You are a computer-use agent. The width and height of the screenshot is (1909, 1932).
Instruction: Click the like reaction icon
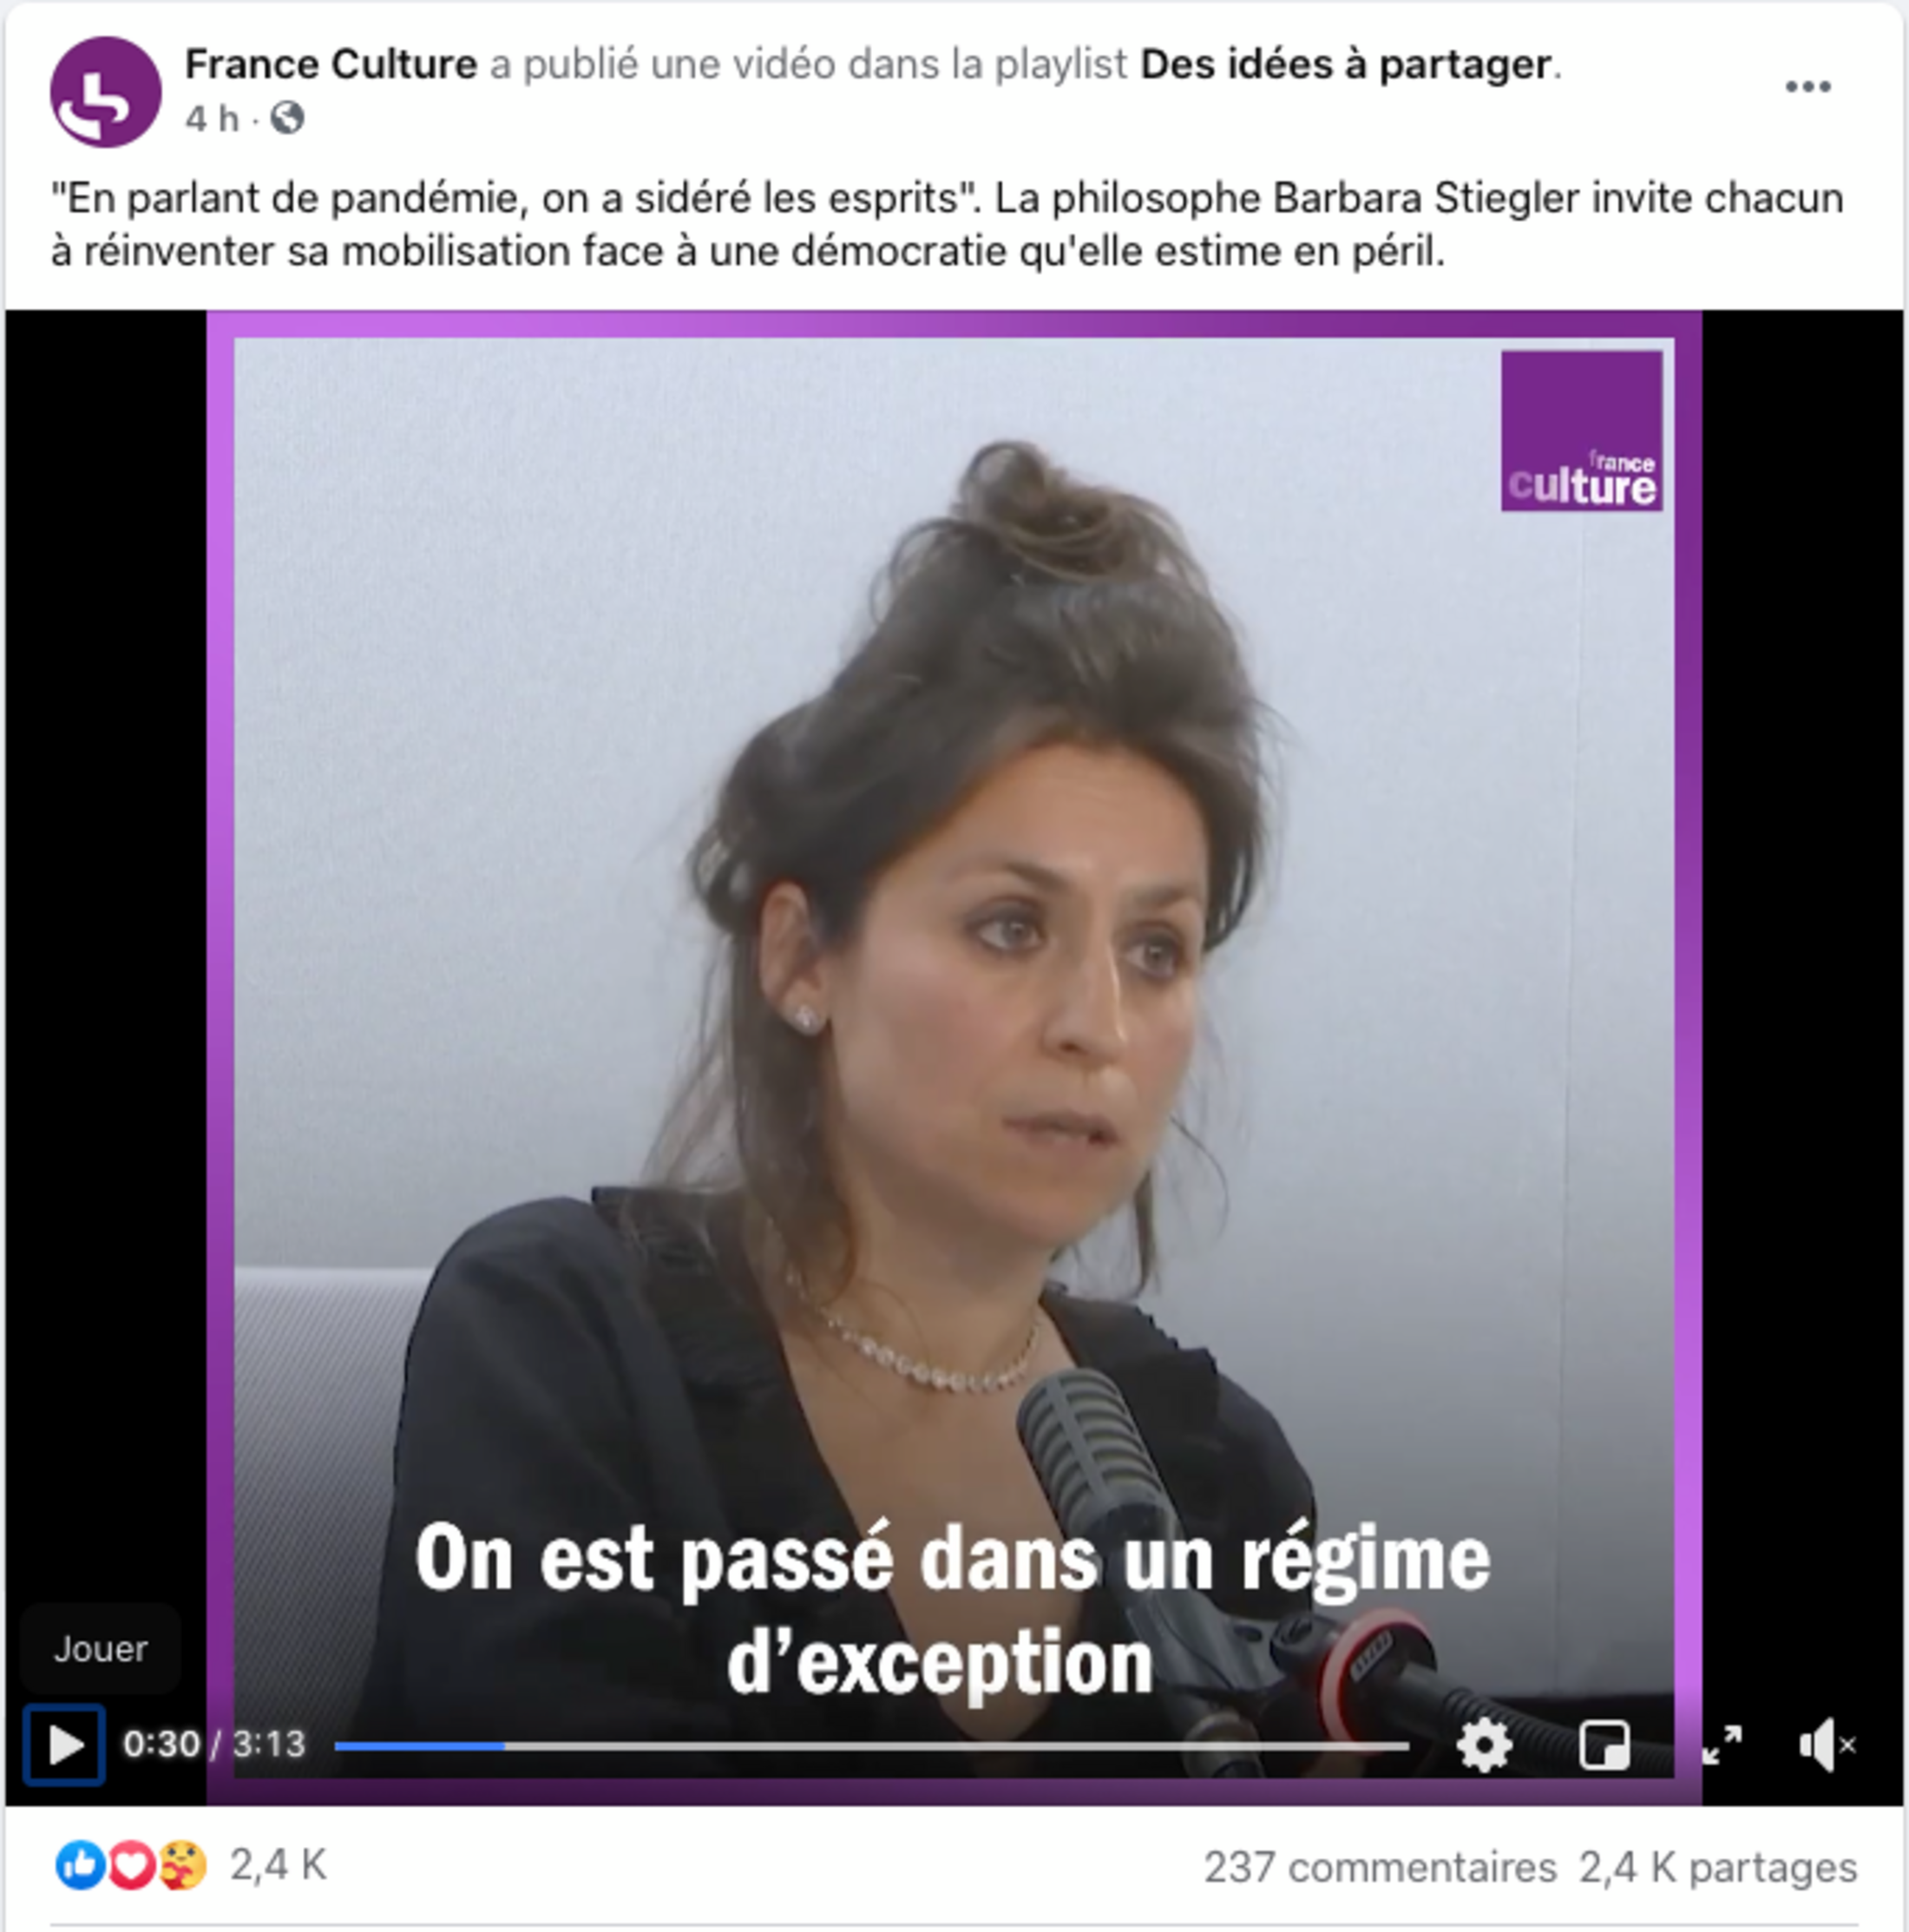pyautogui.click(x=81, y=1865)
